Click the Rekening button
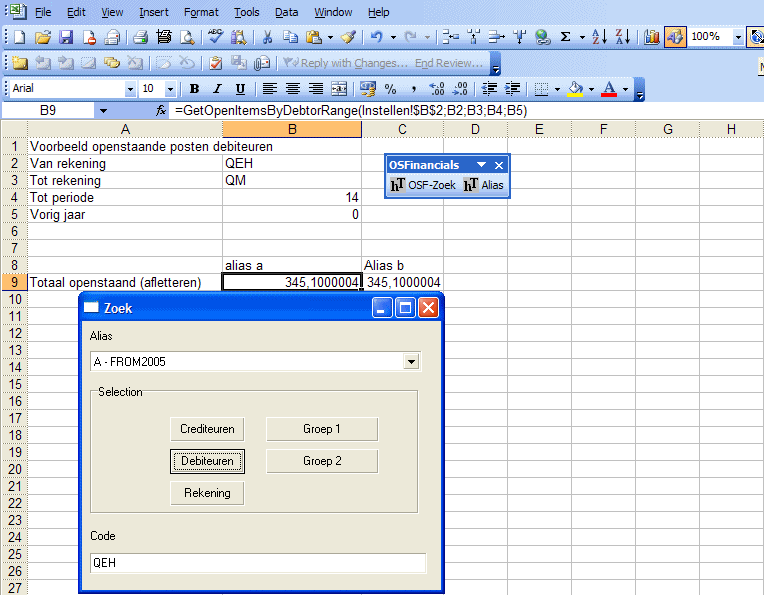The image size is (764, 595). pyautogui.click(x=207, y=493)
